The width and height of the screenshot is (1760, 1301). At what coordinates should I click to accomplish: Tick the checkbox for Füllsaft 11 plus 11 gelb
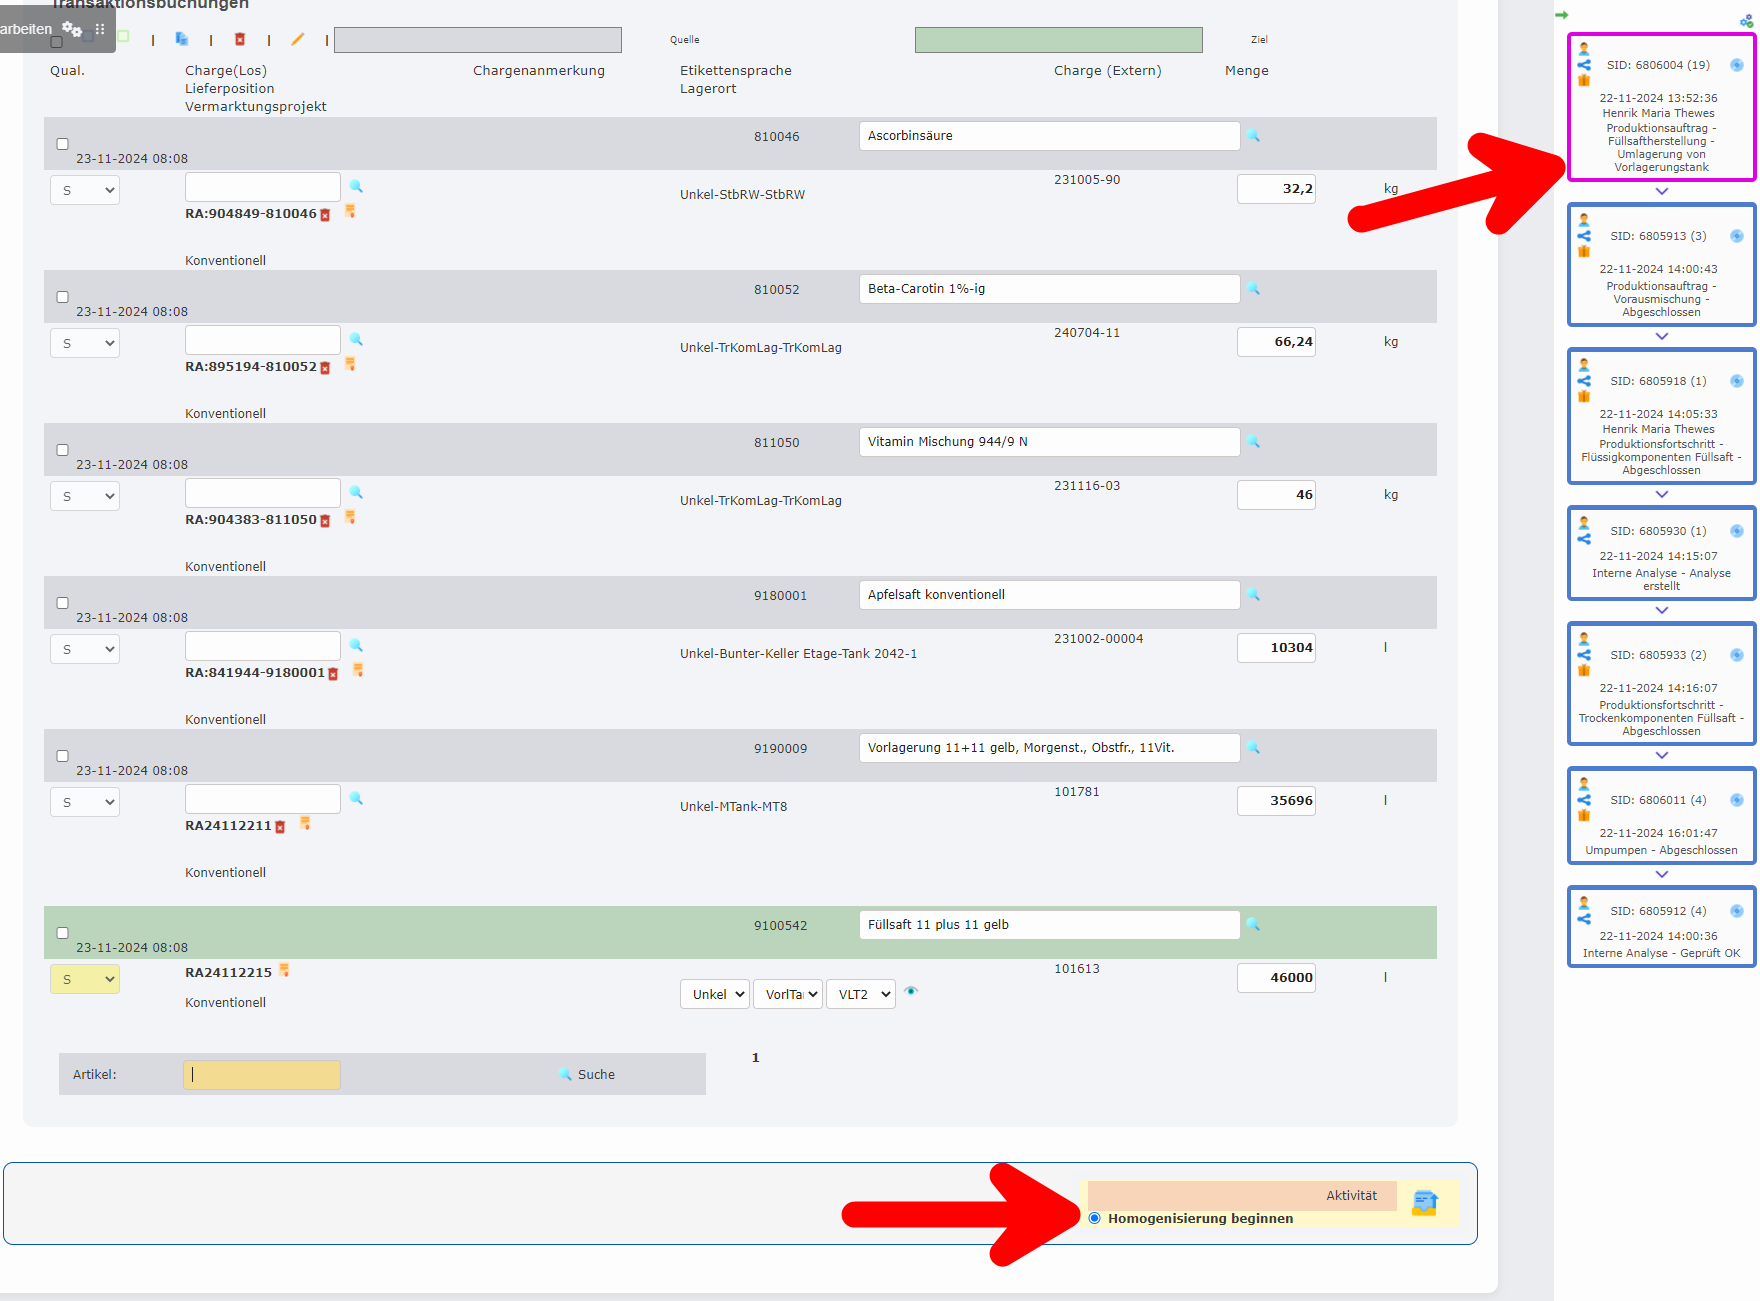pyautogui.click(x=62, y=933)
